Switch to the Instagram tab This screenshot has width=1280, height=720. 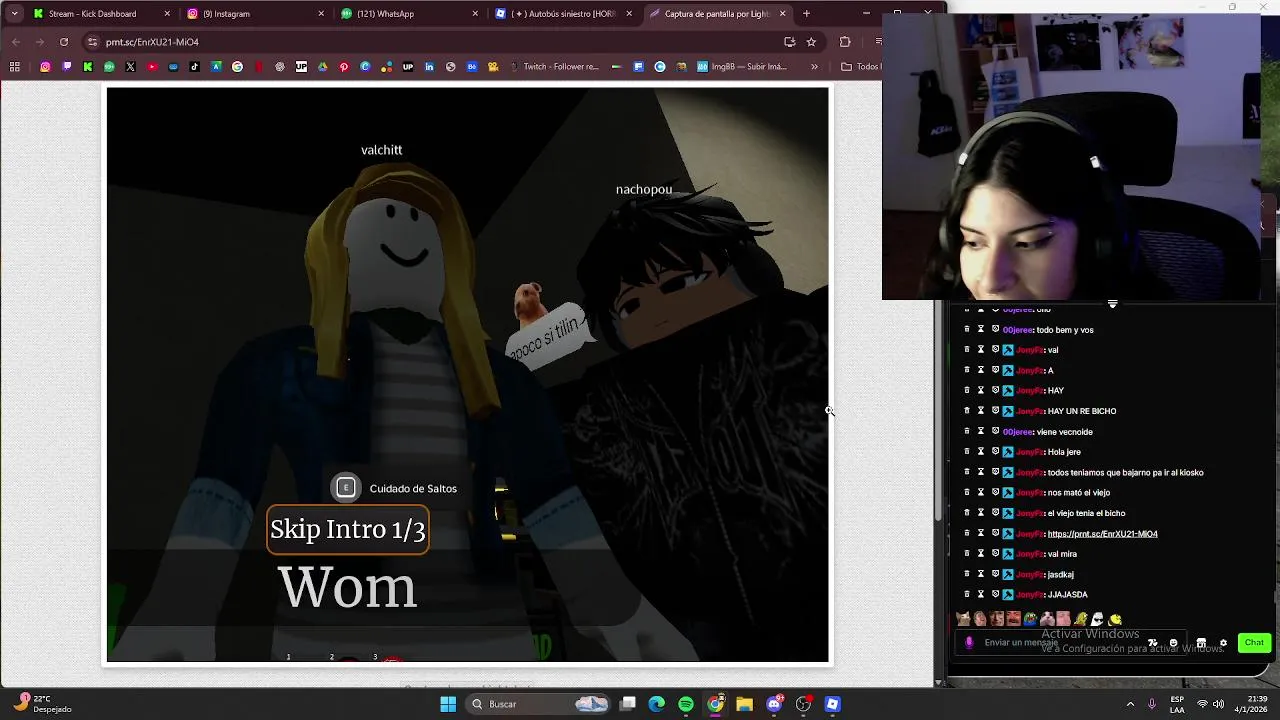click(x=256, y=14)
